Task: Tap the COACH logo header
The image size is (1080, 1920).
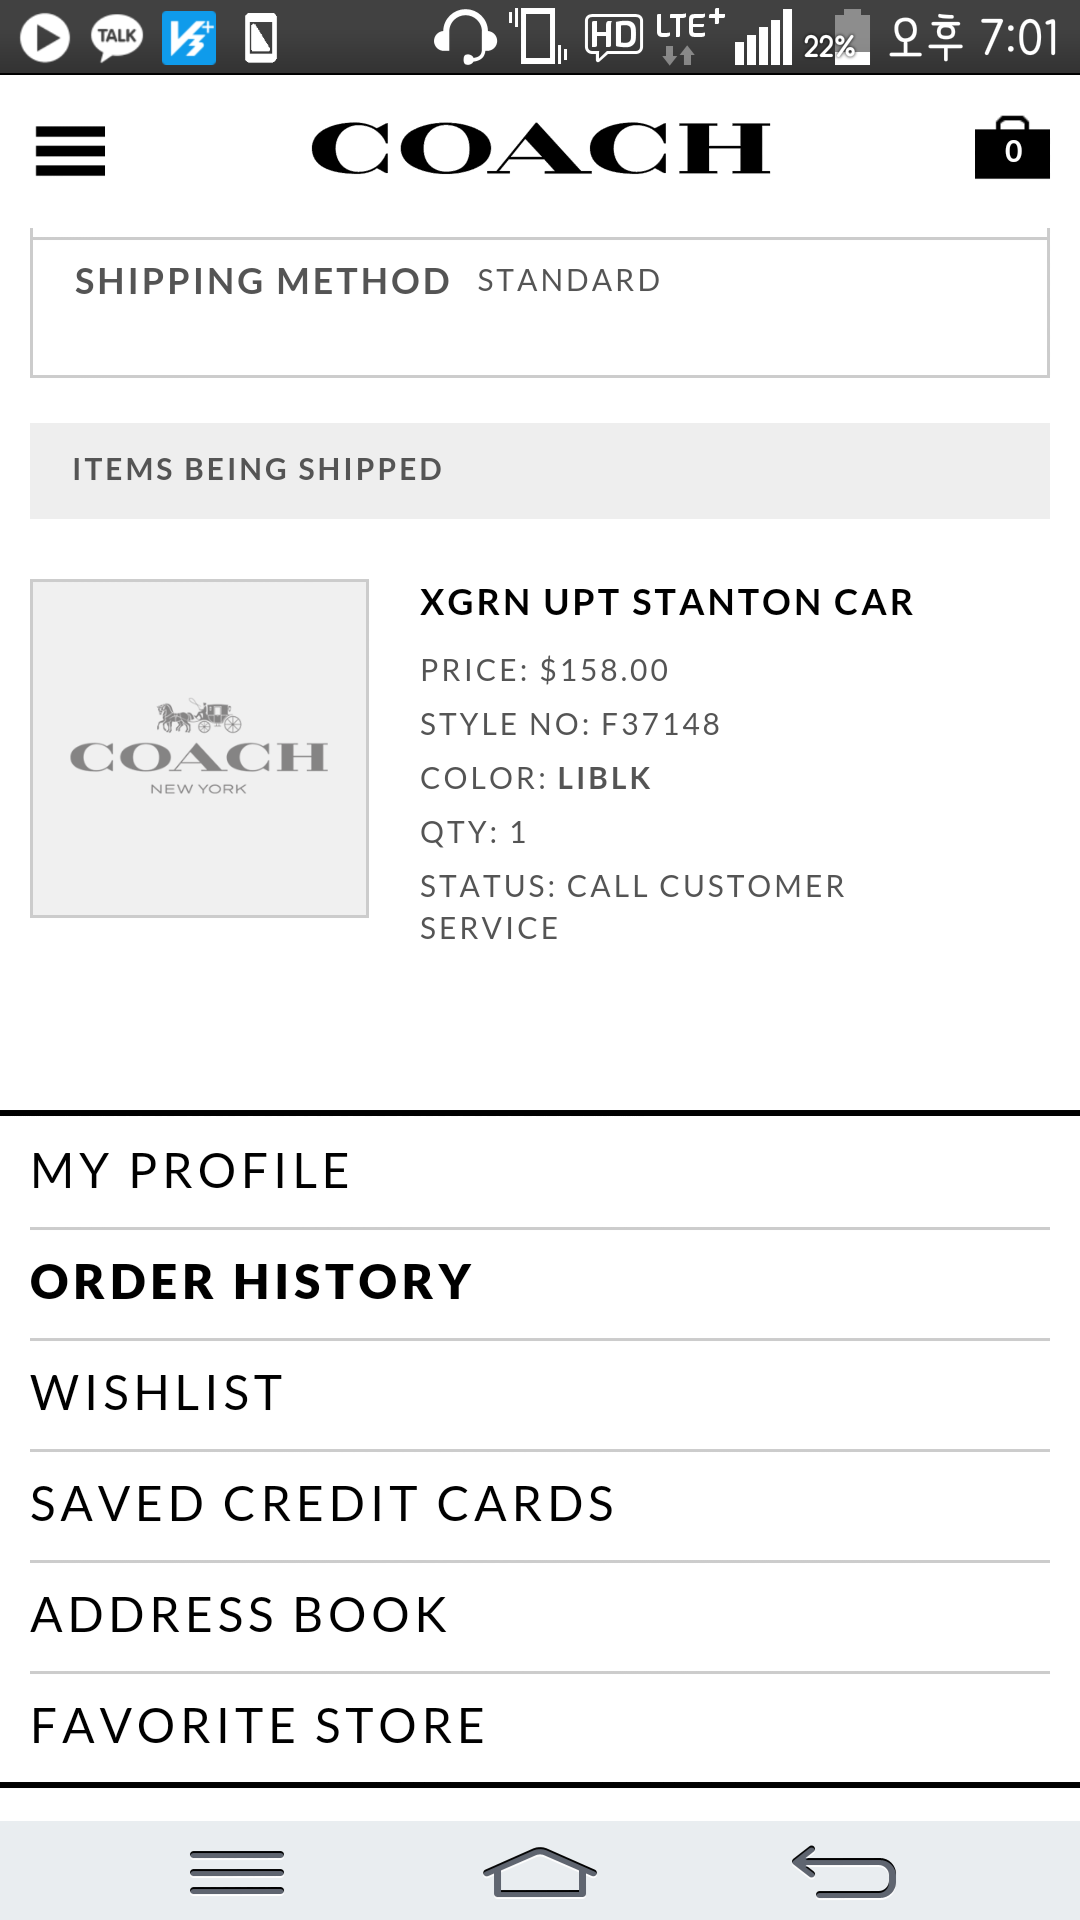Action: point(540,149)
